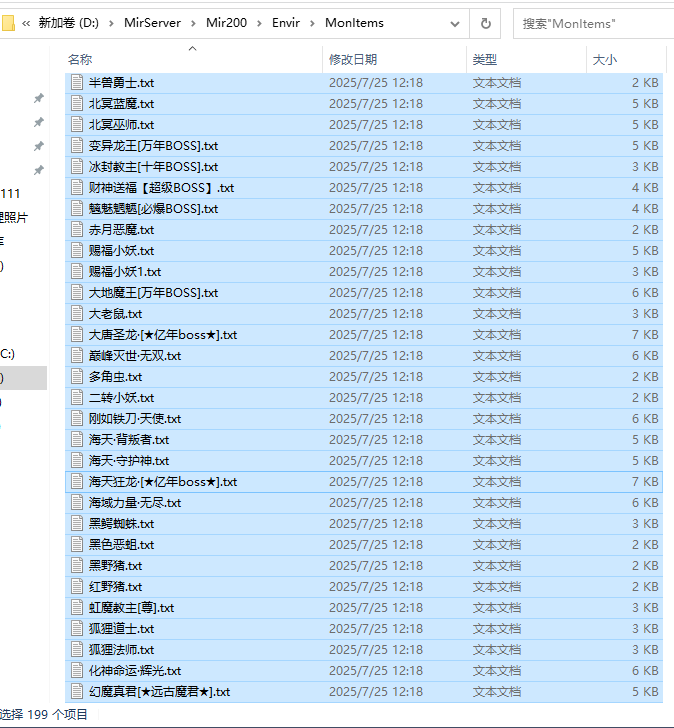
Task: Click the file icon of 巅峰灭世·无双.txt
Action: pos(77,356)
